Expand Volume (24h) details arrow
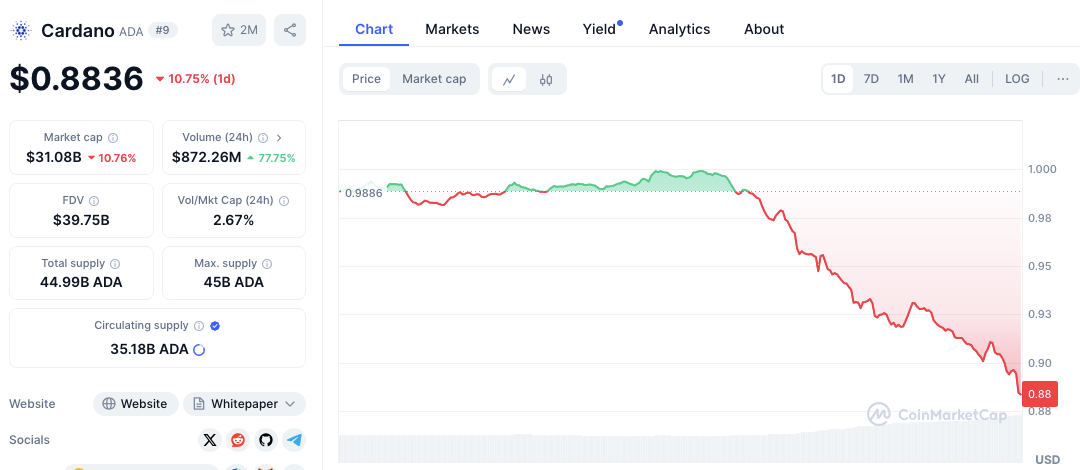The height and width of the screenshot is (470, 1080). click(279, 138)
